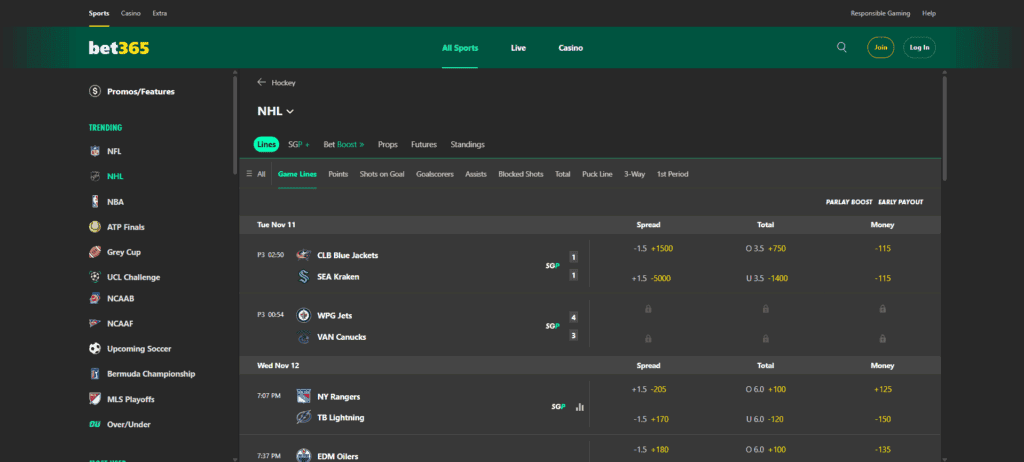The width and height of the screenshot is (1024, 462).
Task: Select the Game Lines market tab
Action: click(x=297, y=174)
